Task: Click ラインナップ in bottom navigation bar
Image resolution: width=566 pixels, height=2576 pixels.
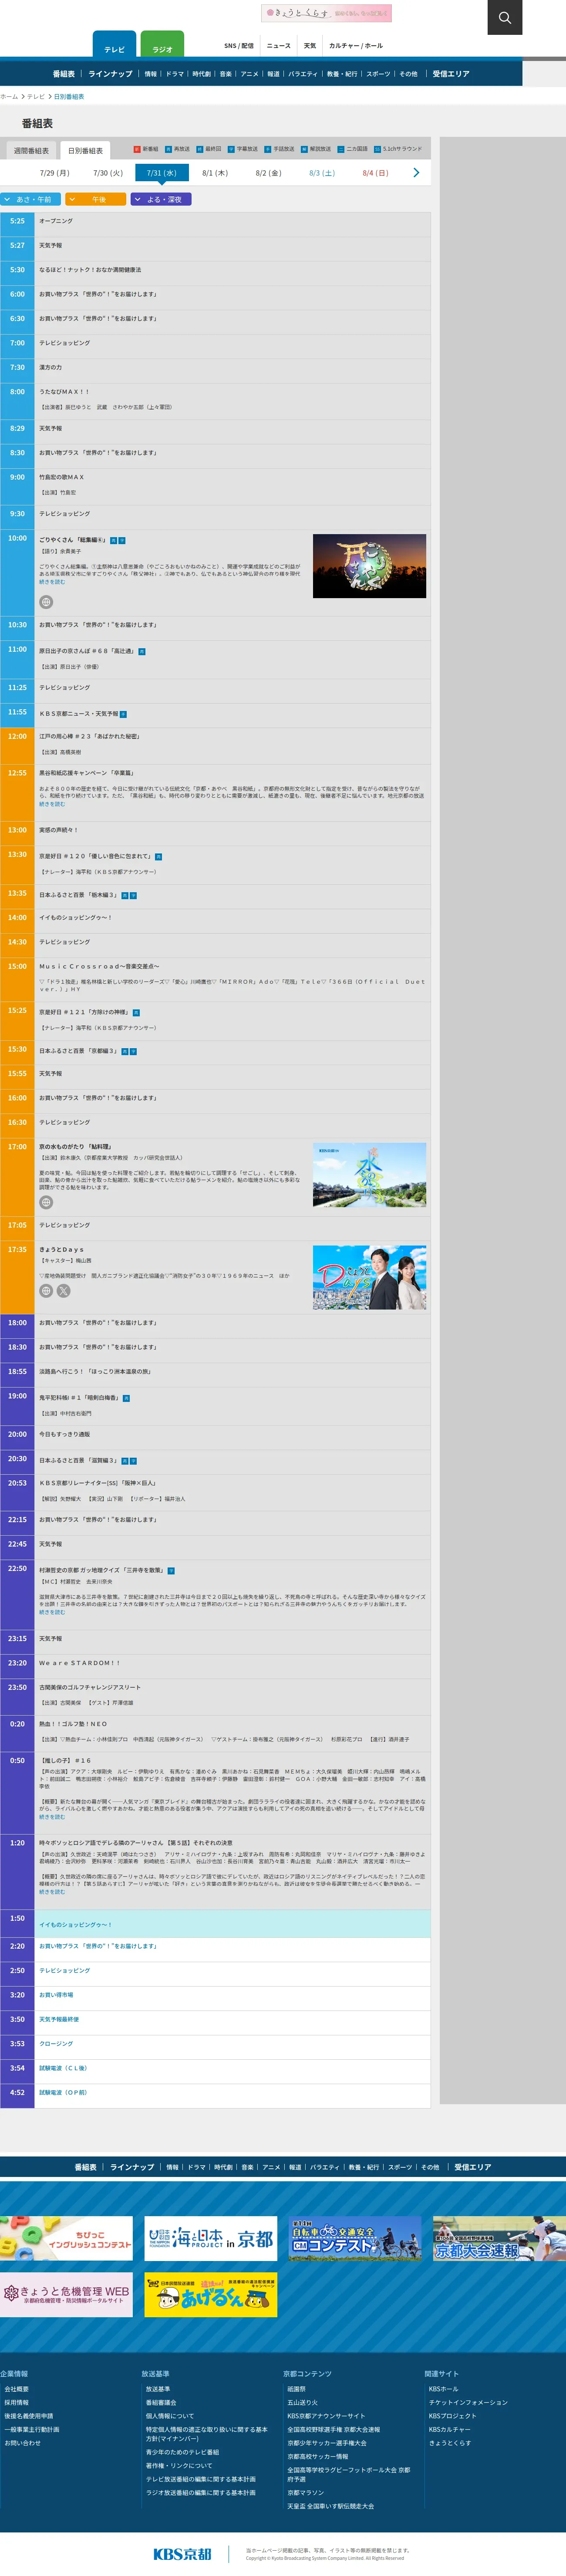Action: [x=132, y=2167]
